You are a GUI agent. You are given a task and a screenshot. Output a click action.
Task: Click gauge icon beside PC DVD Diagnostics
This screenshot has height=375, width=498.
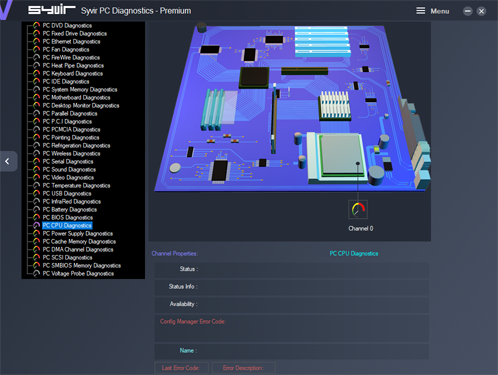pyautogui.click(x=36, y=25)
